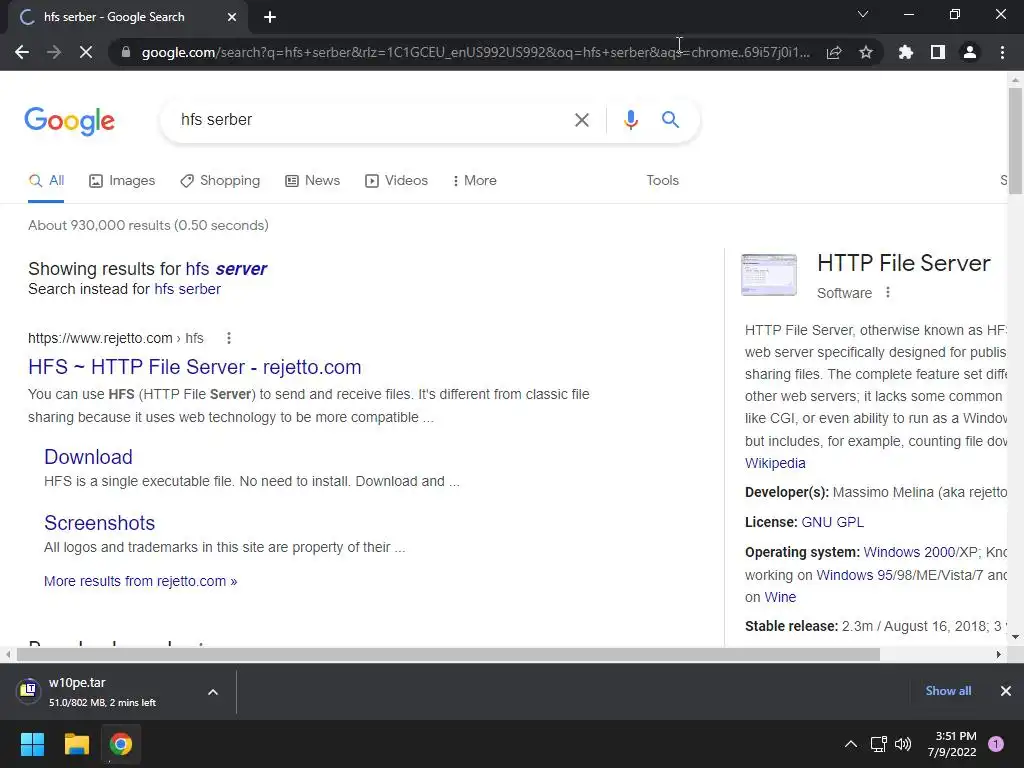
Task: Switch to the Images tab
Action: pos(122,181)
